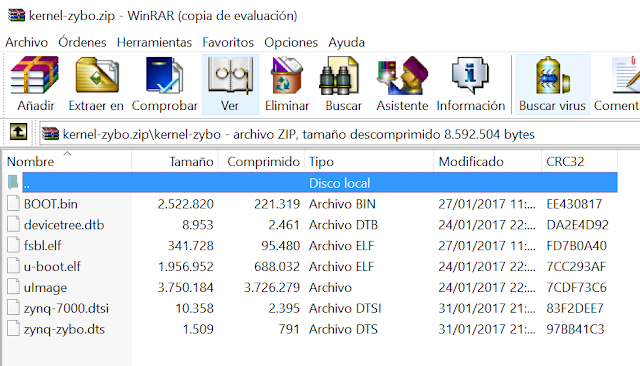Open the Archivo menu

click(27, 42)
